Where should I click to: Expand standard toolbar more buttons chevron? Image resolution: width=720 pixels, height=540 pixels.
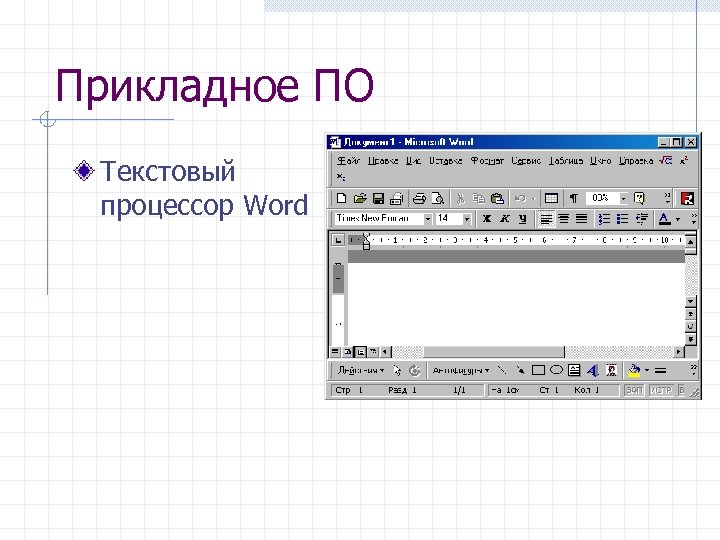(668, 198)
